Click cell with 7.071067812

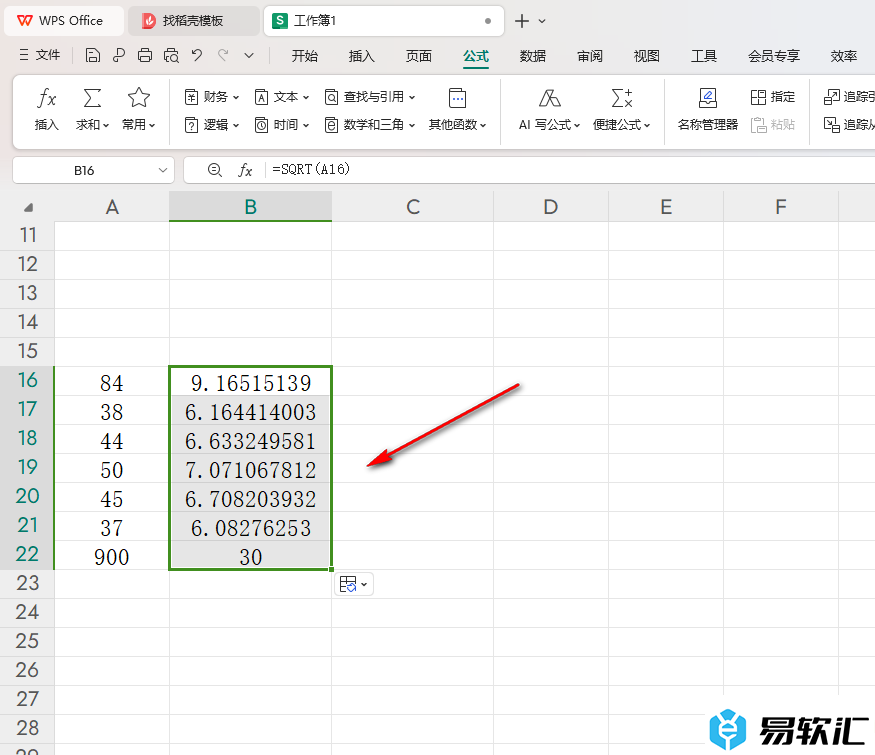tap(251, 469)
